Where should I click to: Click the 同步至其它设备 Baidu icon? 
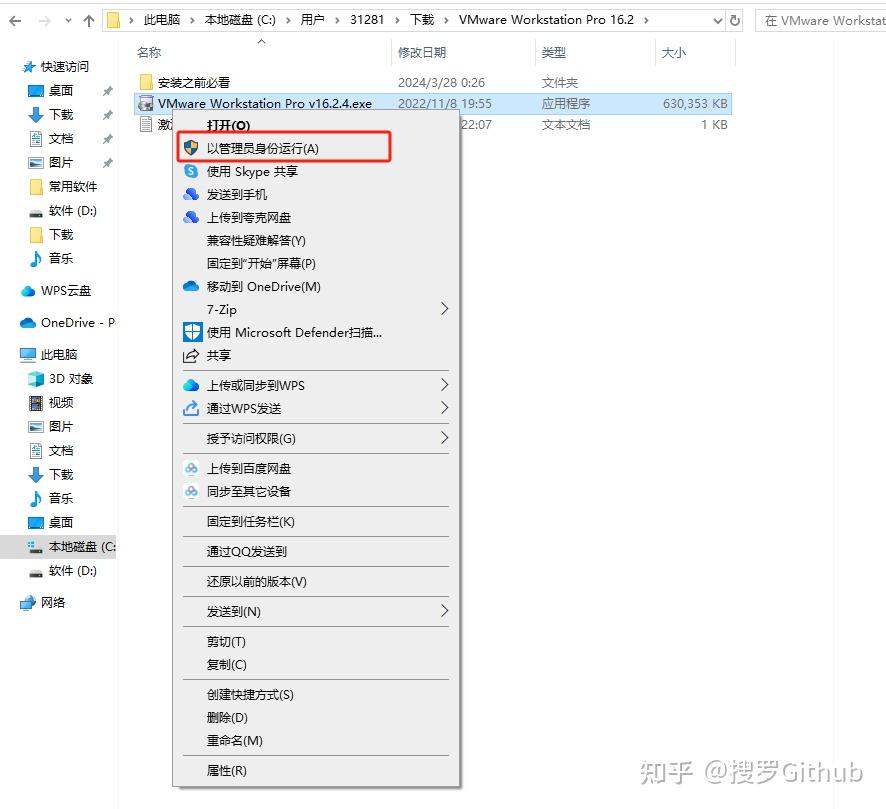tap(191, 492)
